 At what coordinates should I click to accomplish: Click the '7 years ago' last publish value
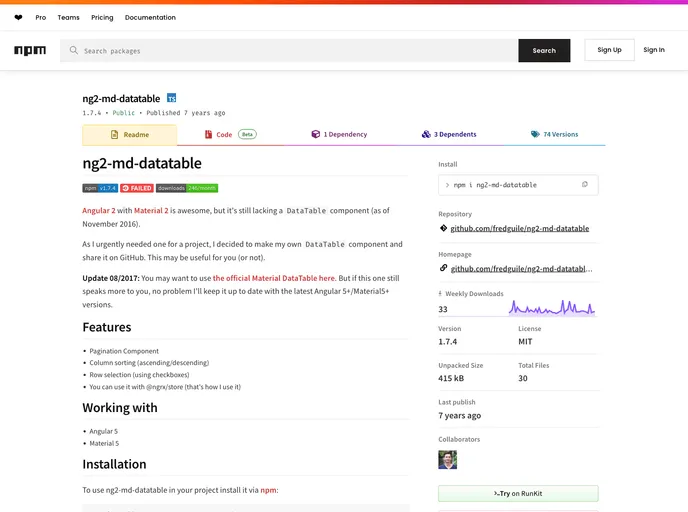(459, 415)
